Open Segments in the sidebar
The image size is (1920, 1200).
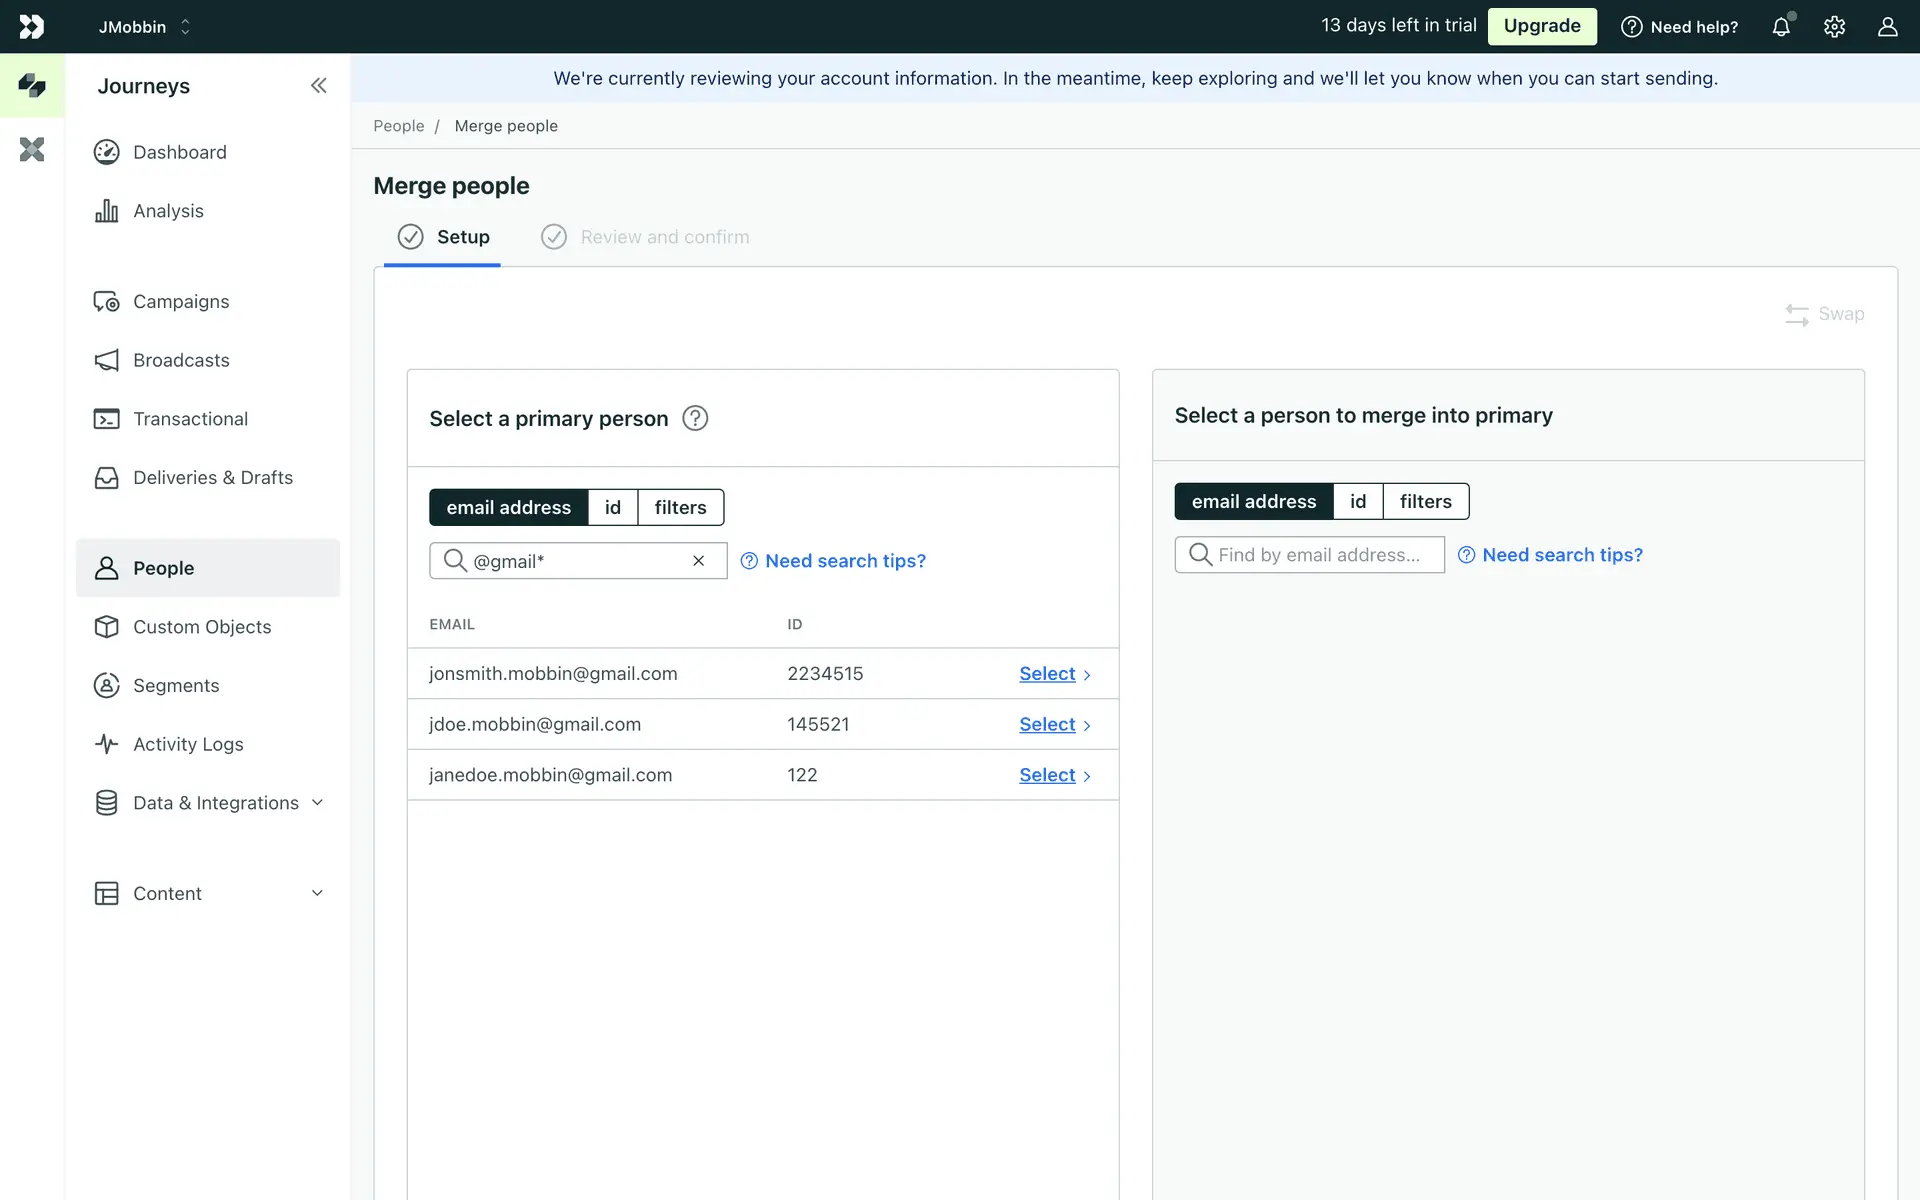coord(176,685)
